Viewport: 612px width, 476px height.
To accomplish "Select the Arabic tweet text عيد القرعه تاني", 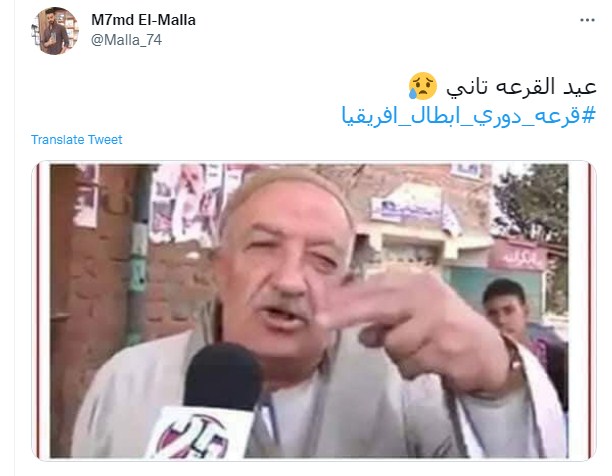I will pyautogui.click(x=521, y=86).
